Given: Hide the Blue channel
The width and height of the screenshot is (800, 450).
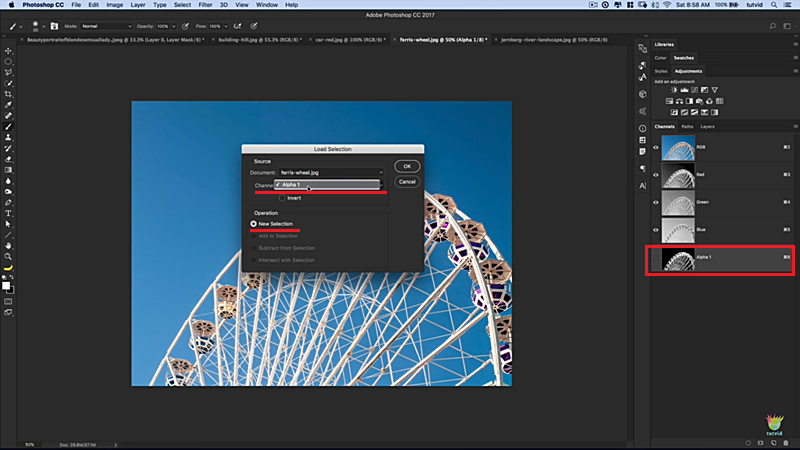Looking at the screenshot, I should (x=656, y=230).
